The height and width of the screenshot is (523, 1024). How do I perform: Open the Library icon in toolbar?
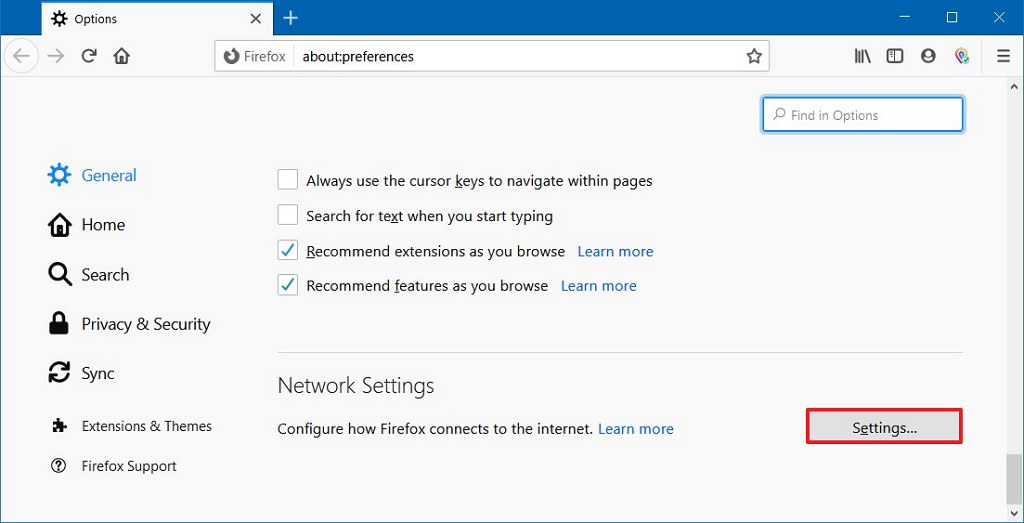click(x=862, y=56)
